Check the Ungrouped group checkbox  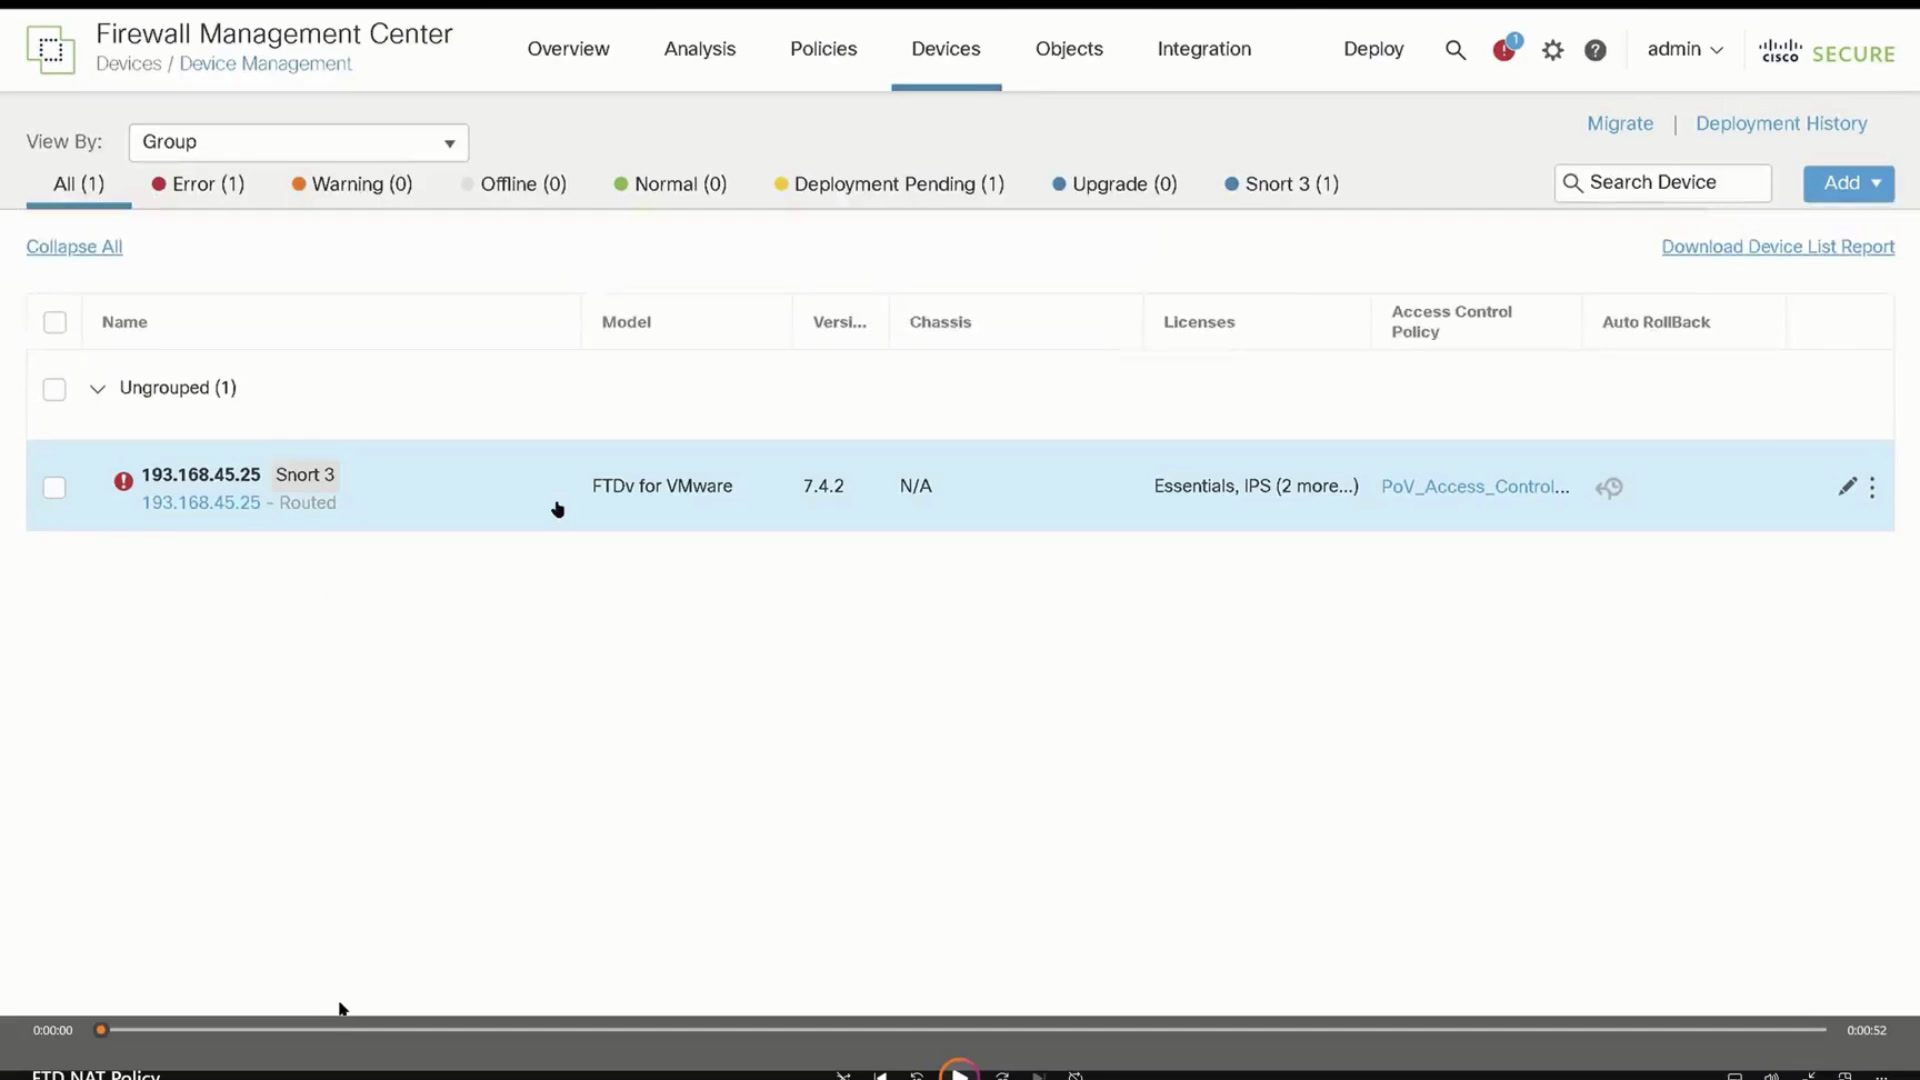click(55, 389)
